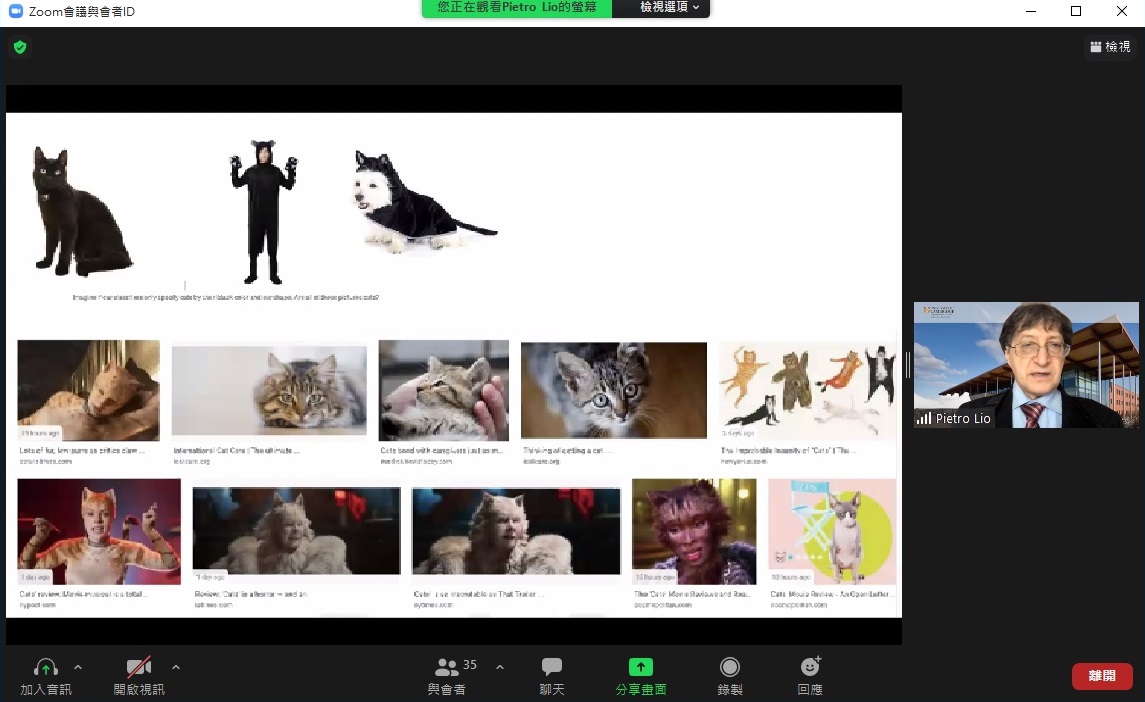Start recording the meeting
This screenshot has height=702, width=1145.
[x=730, y=675]
